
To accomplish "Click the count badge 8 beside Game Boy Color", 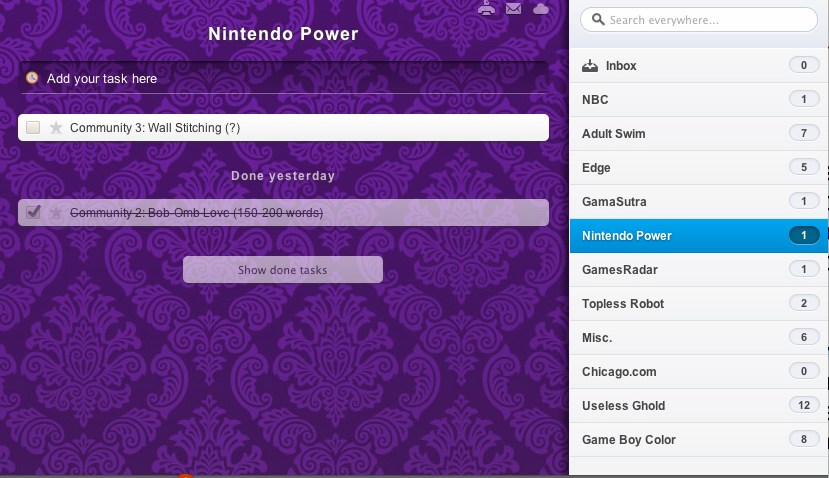I will [x=804, y=439].
